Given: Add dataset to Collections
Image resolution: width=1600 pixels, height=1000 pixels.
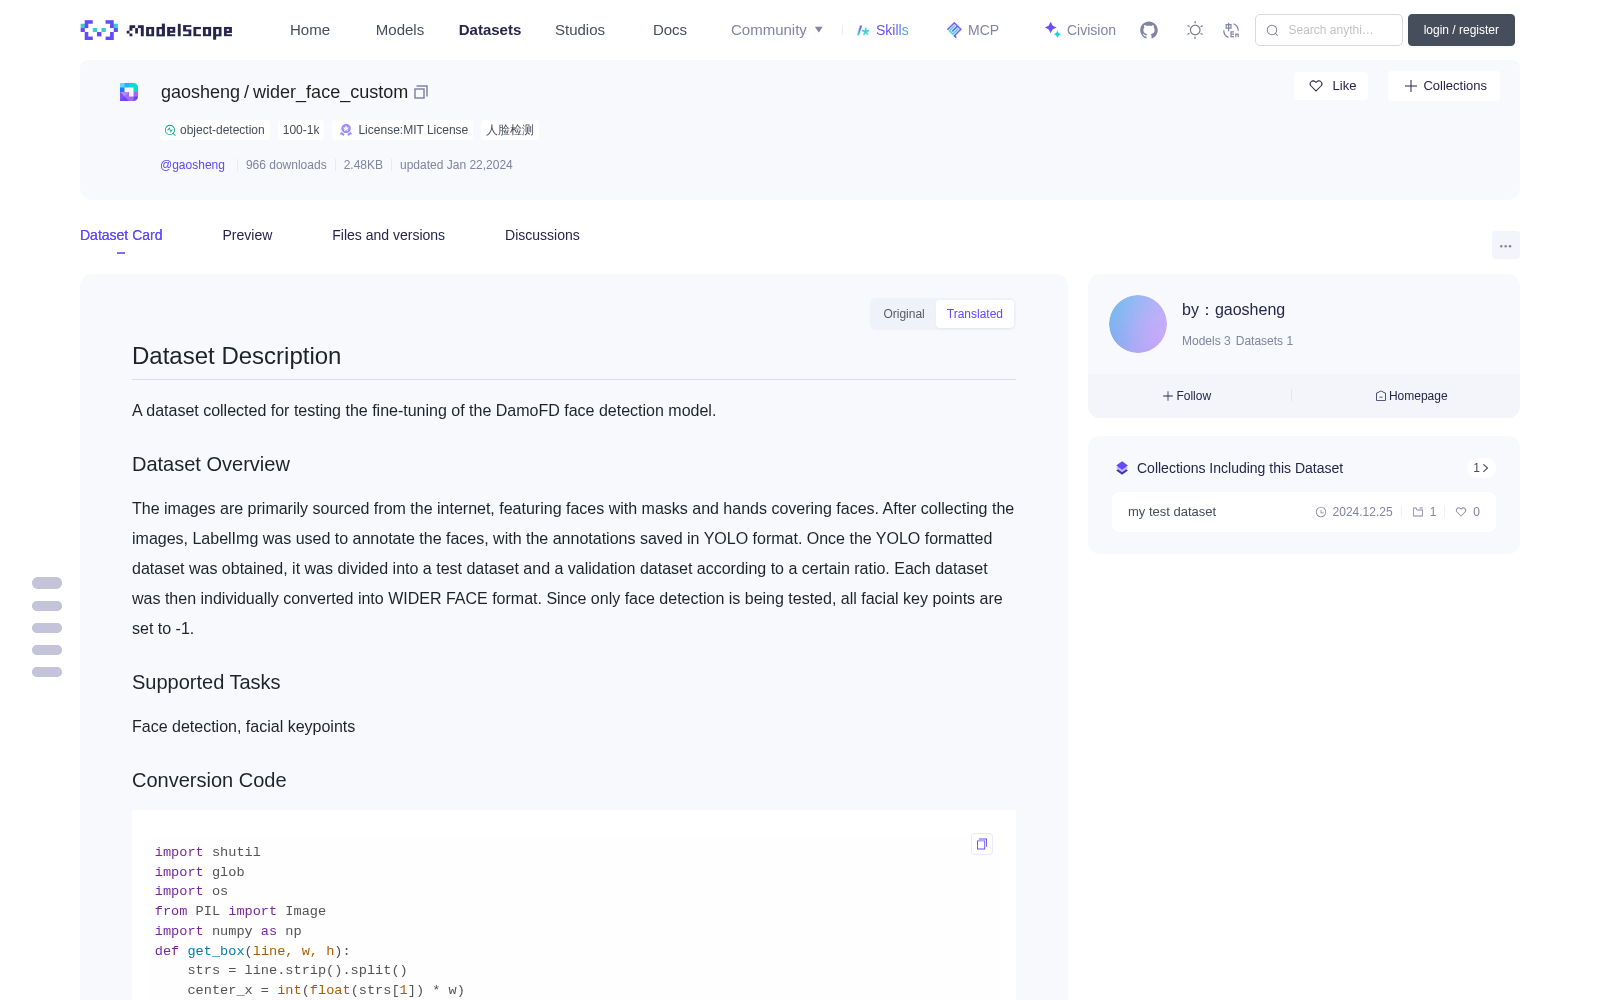Looking at the screenshot, I should (x=1444, y=86).
